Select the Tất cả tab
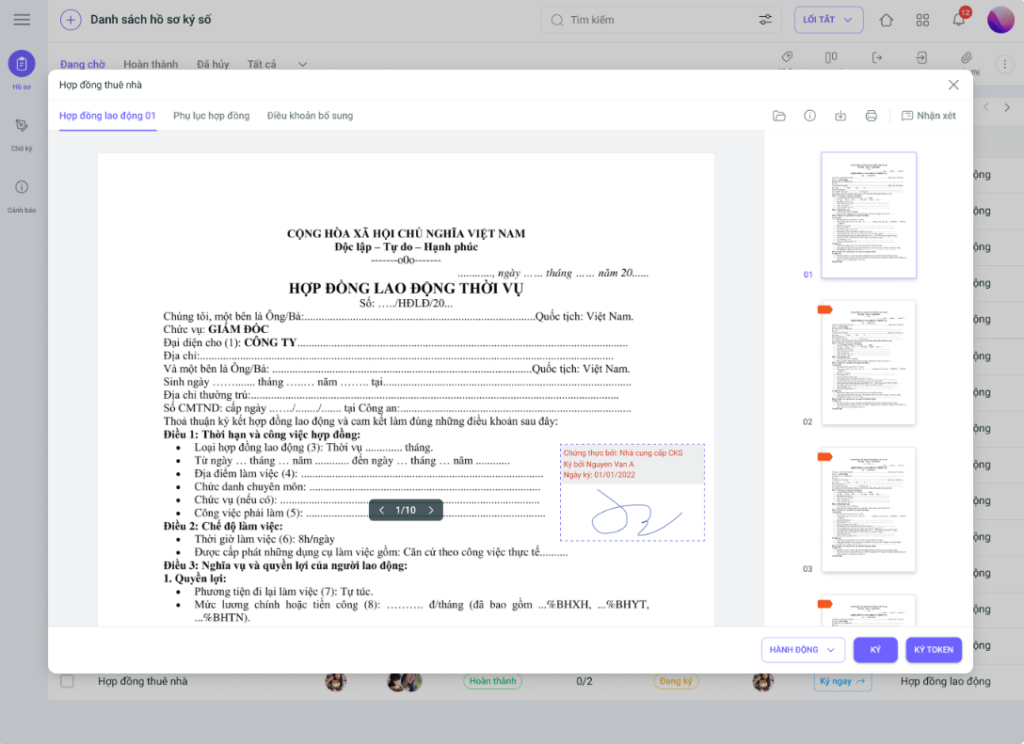 pos(261,64)
